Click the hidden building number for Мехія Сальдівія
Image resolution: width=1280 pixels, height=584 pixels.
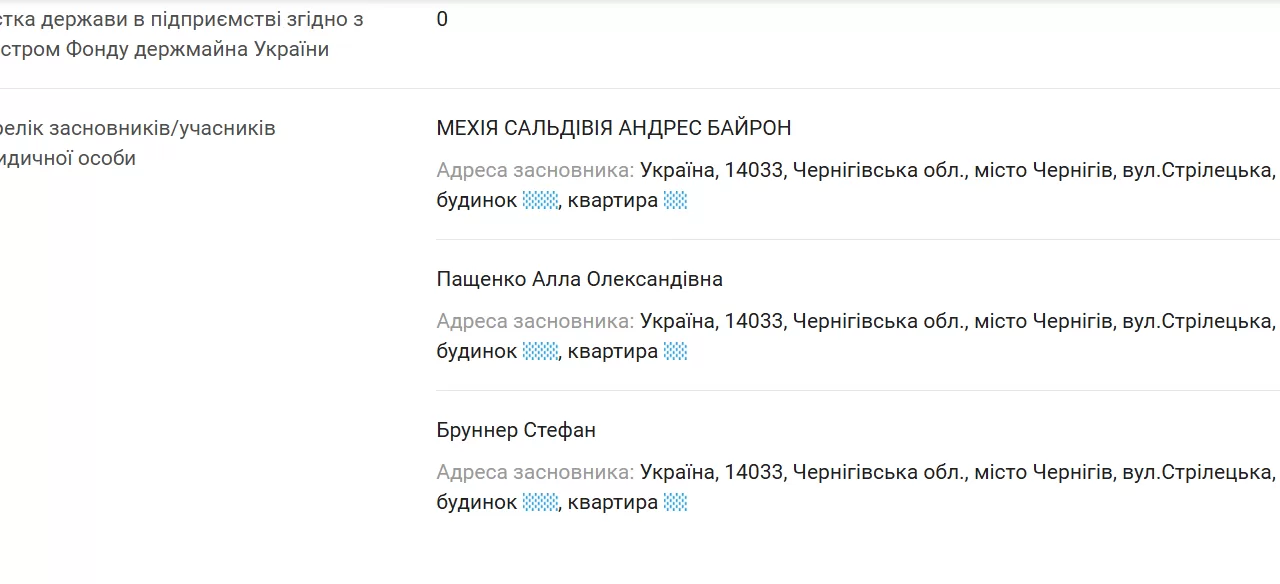(540, 201)
